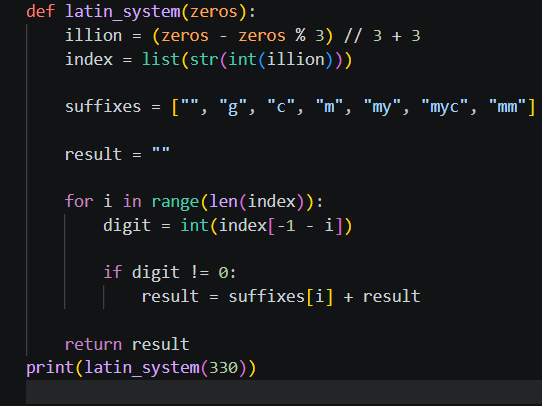Click suffixes[i] in the result concatenation line
The height and width of the screenshot is (406, 542).
pyautogui.click(x=280, y=296)
